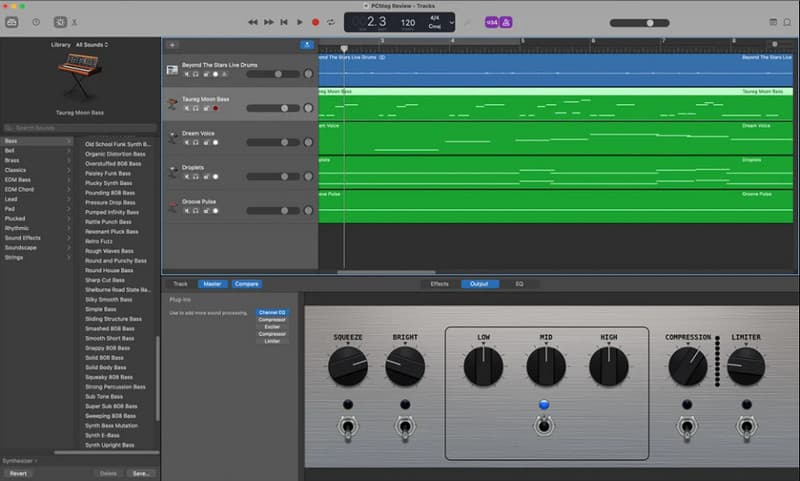Flip the Squeeze toggle switch
Viewport: 800px width, 481px height.
pos(348,429)
